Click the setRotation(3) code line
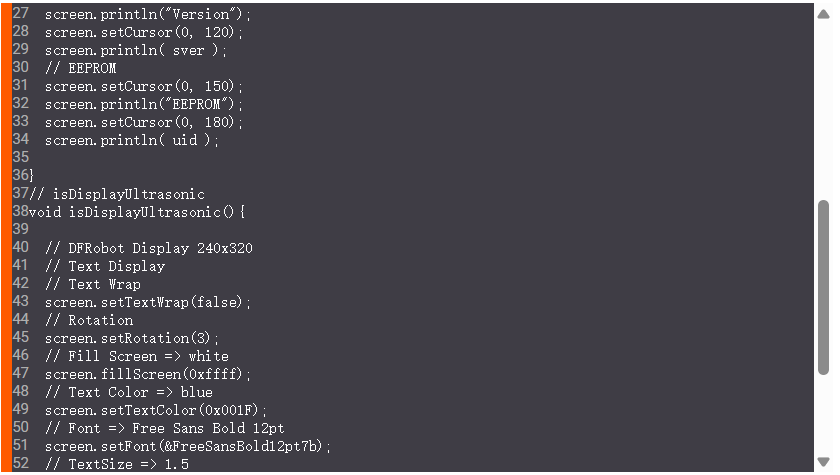The width and height of the screenshot is (840, 475). (131, 338)
